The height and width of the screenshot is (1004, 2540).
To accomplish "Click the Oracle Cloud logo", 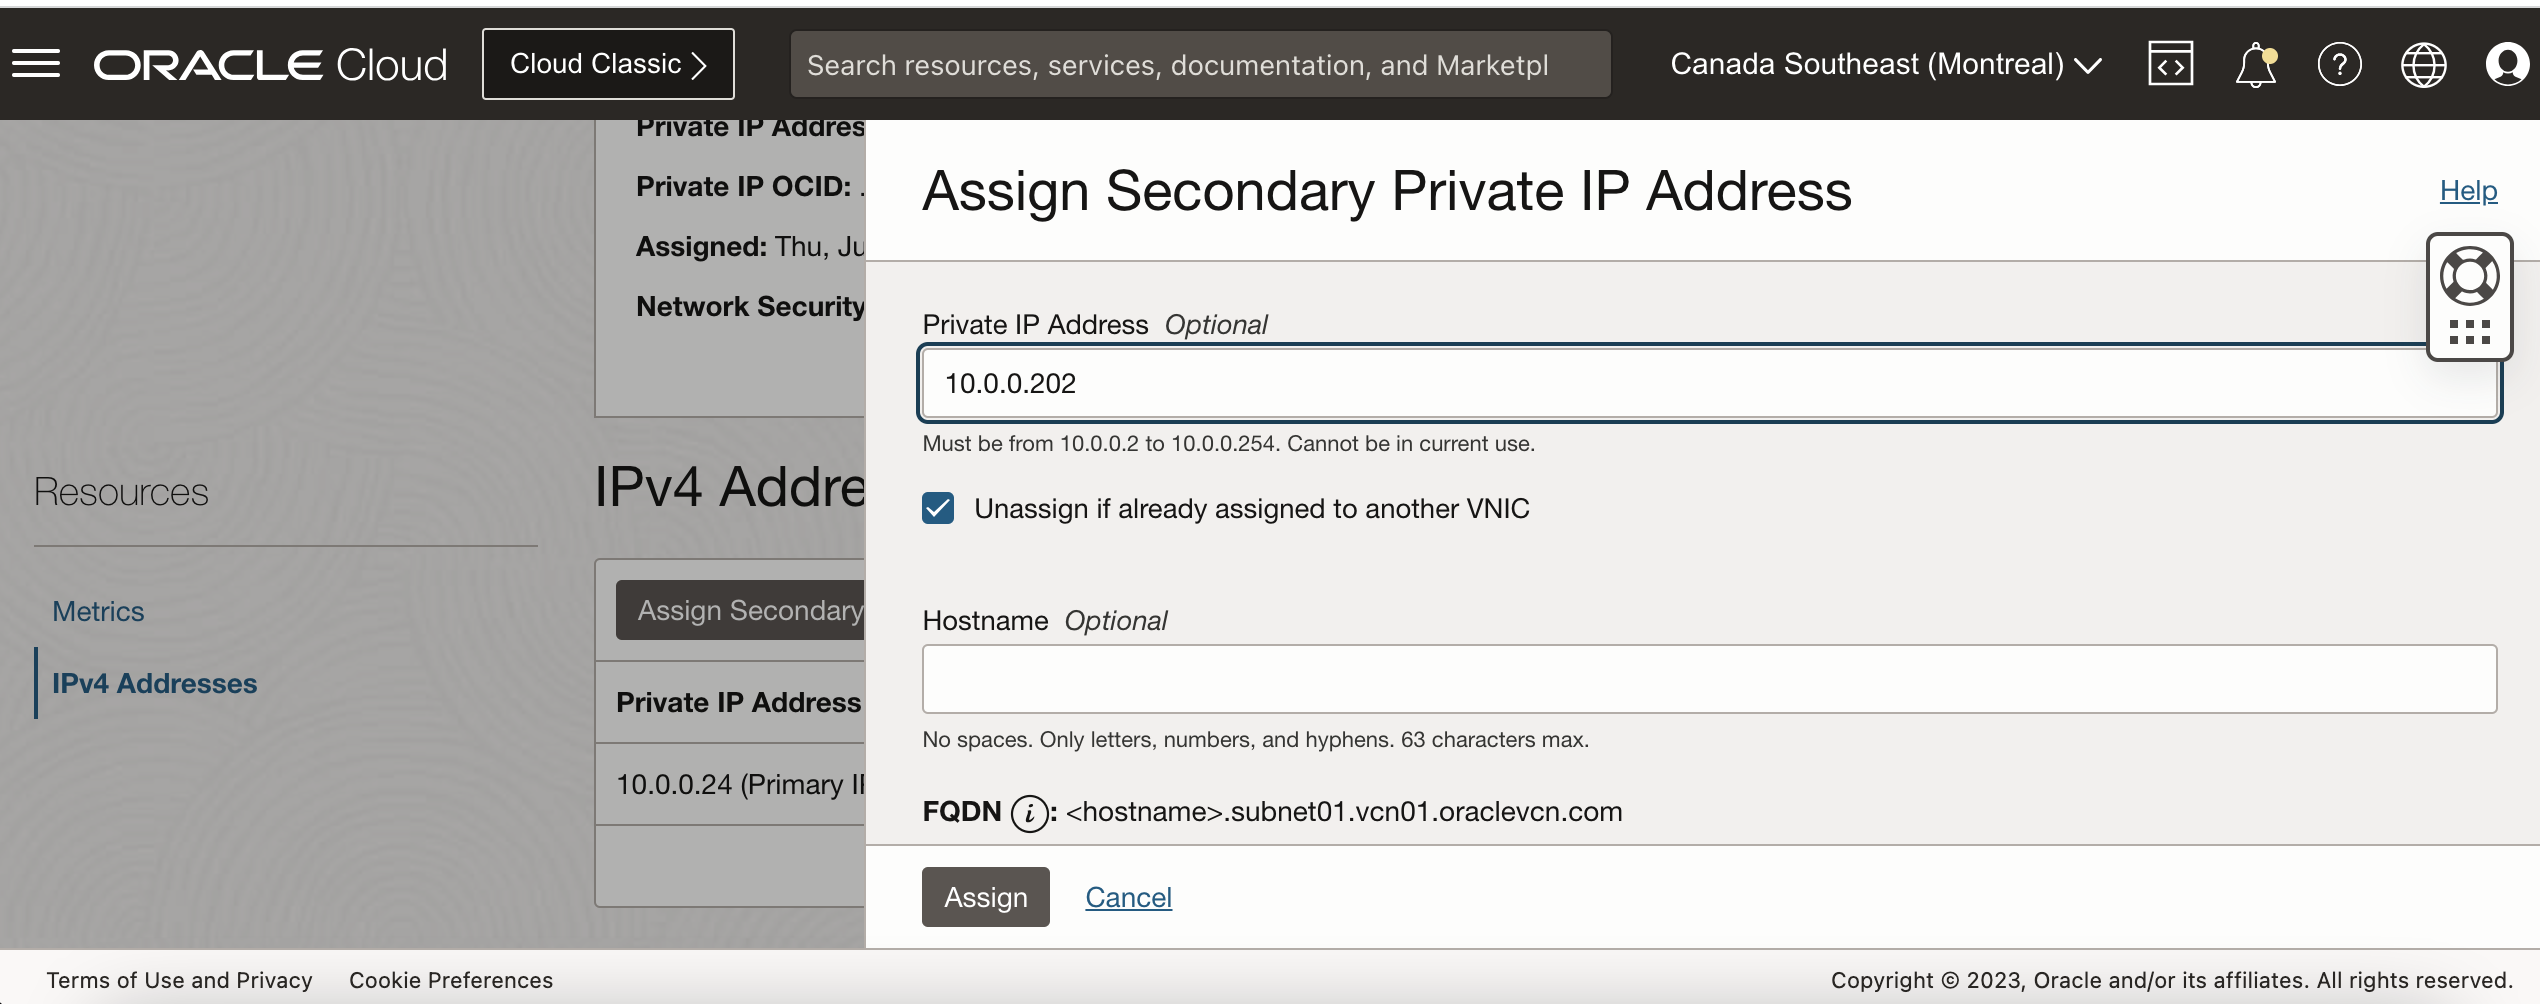I will point(270,63).
